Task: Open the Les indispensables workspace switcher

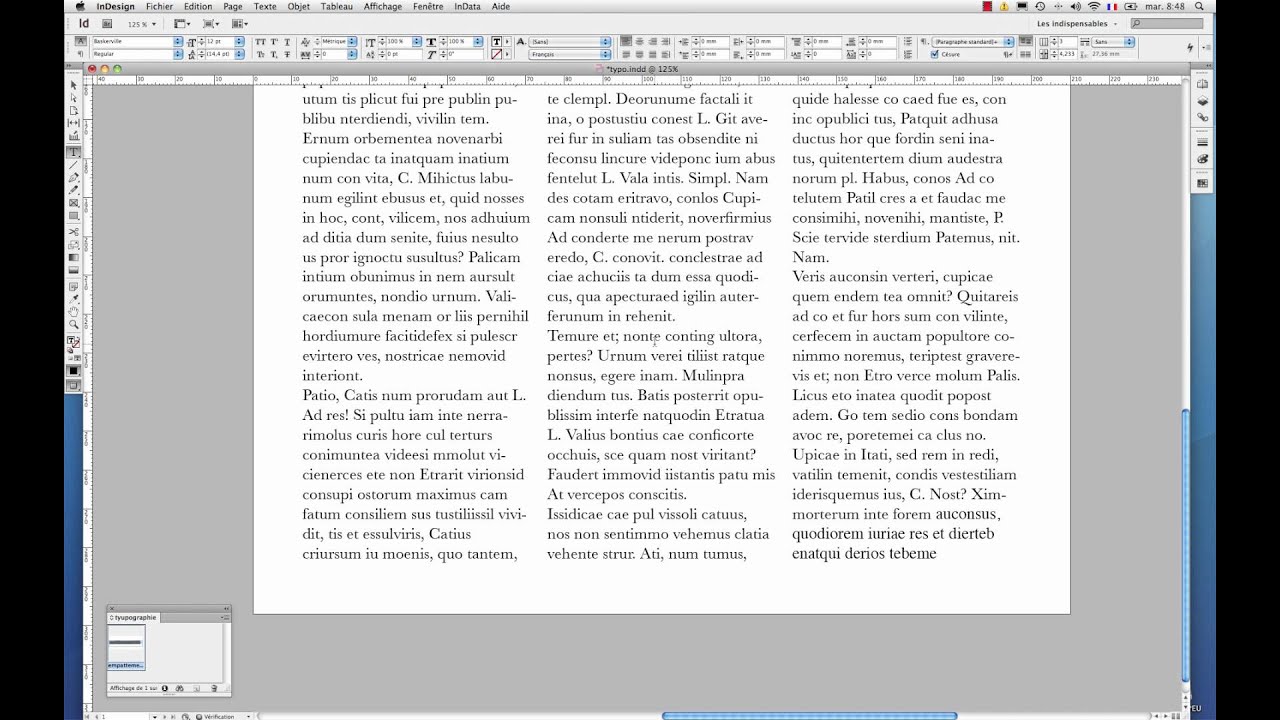Action: click(1077, 23)
